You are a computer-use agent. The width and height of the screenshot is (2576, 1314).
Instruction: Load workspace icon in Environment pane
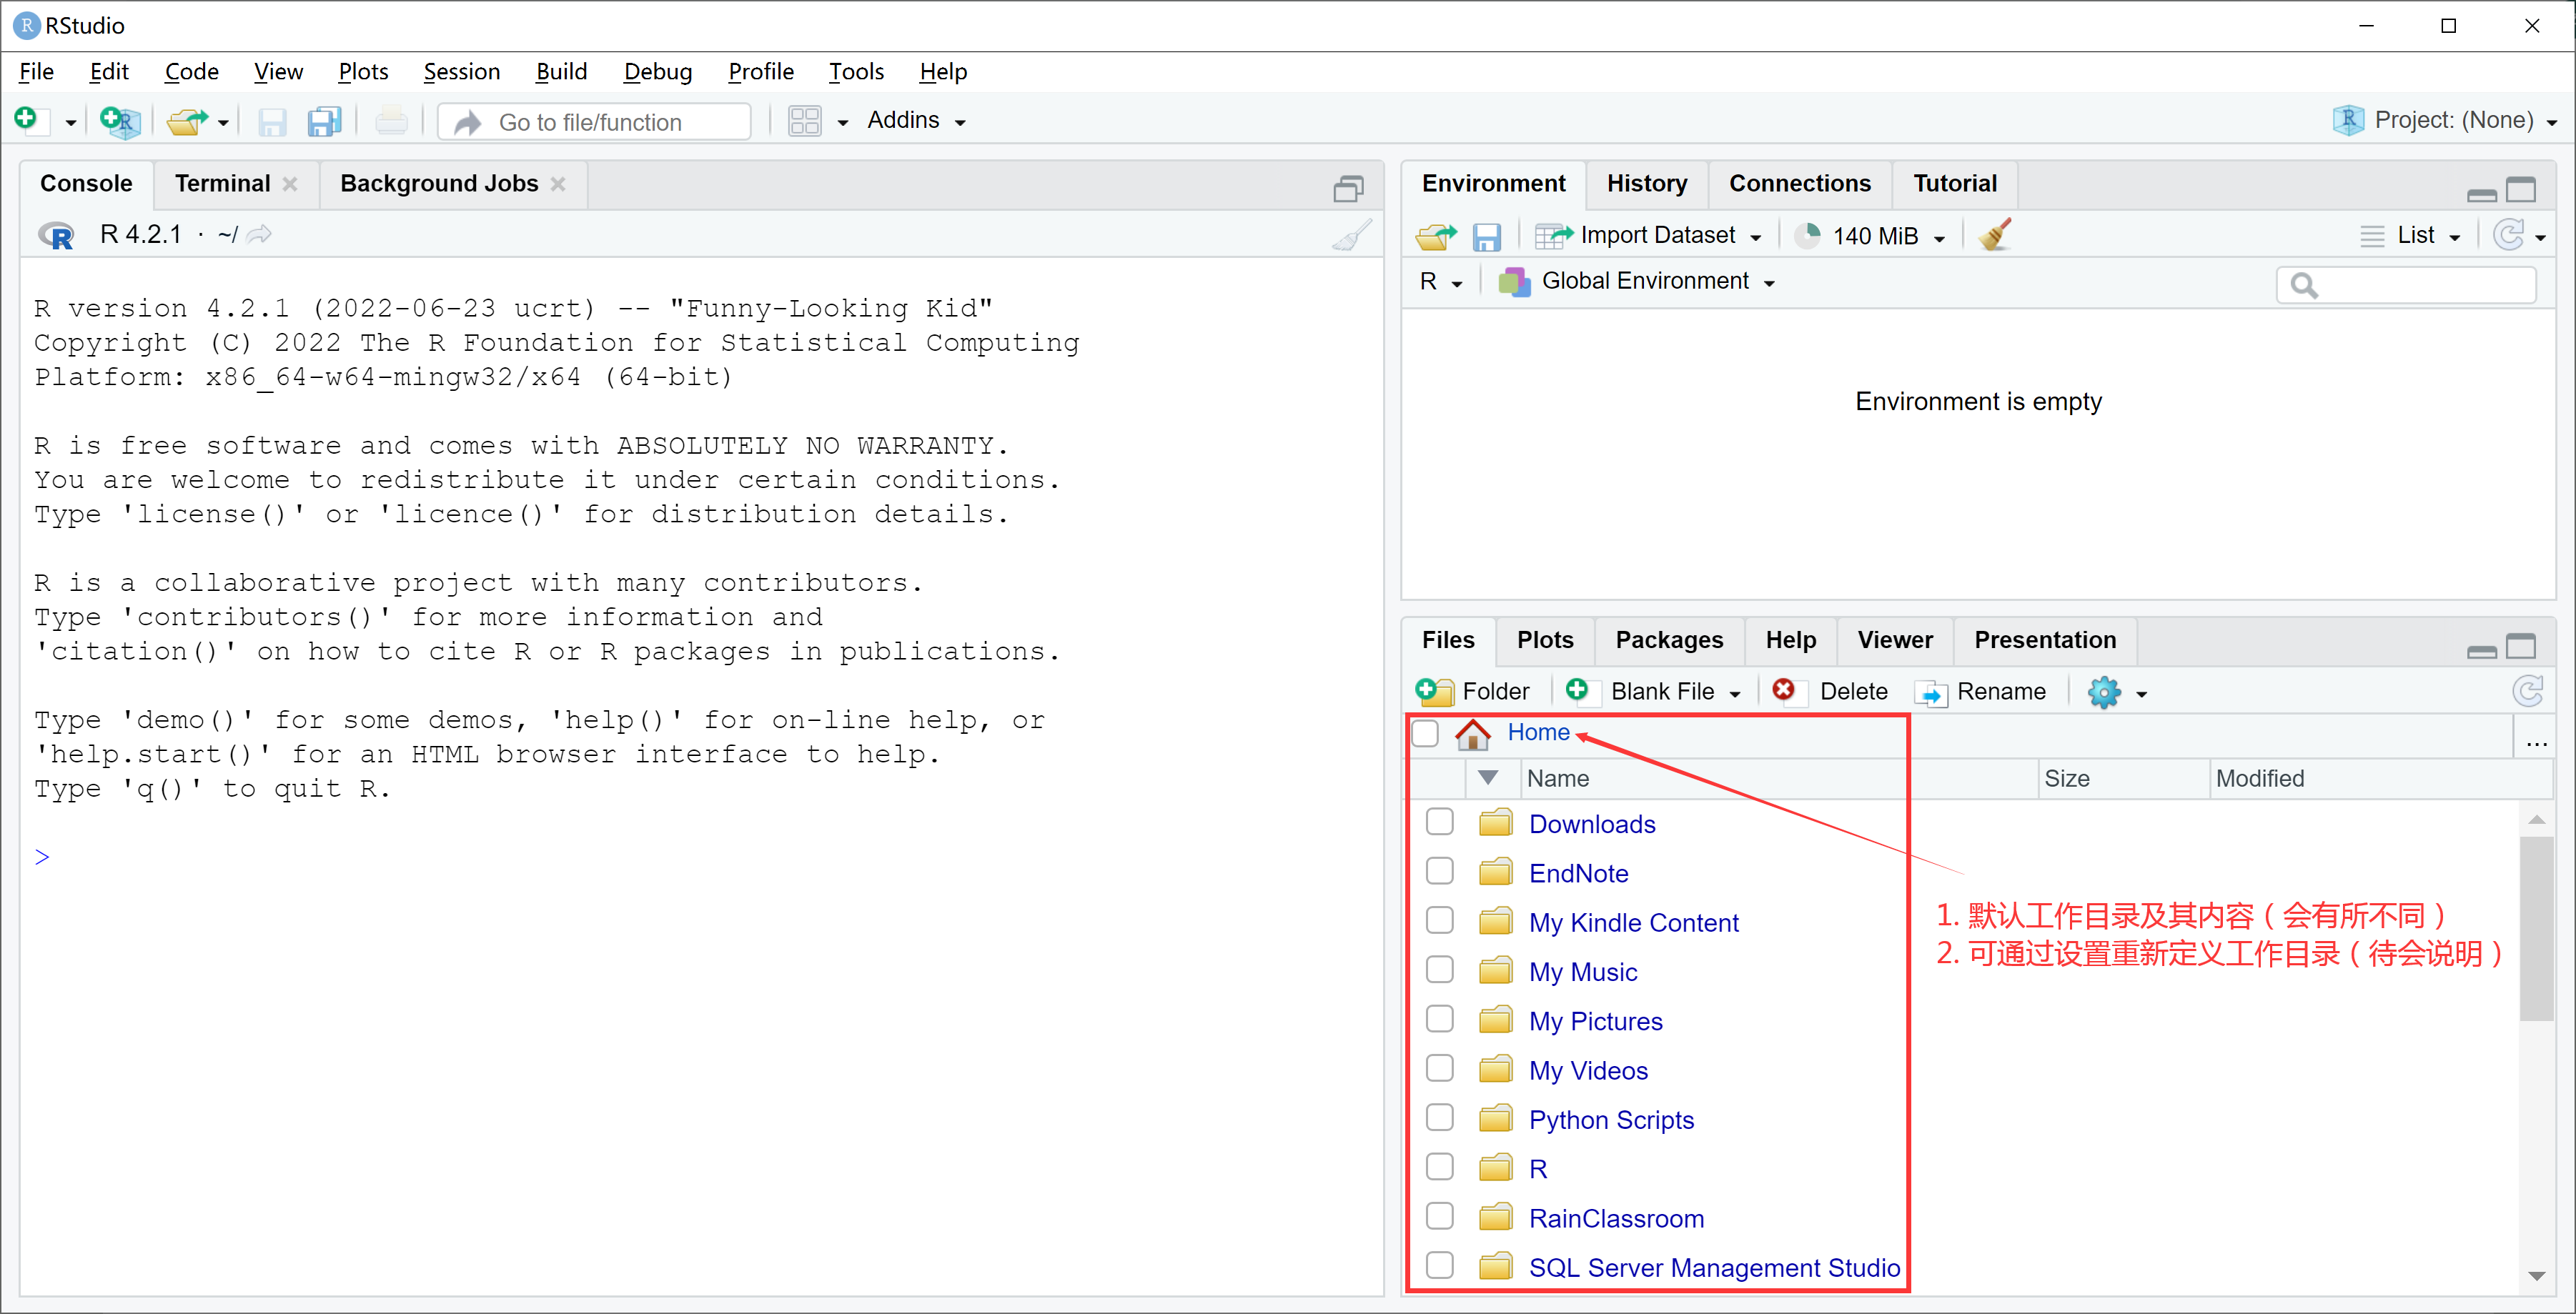click(x=1436, y=236)
